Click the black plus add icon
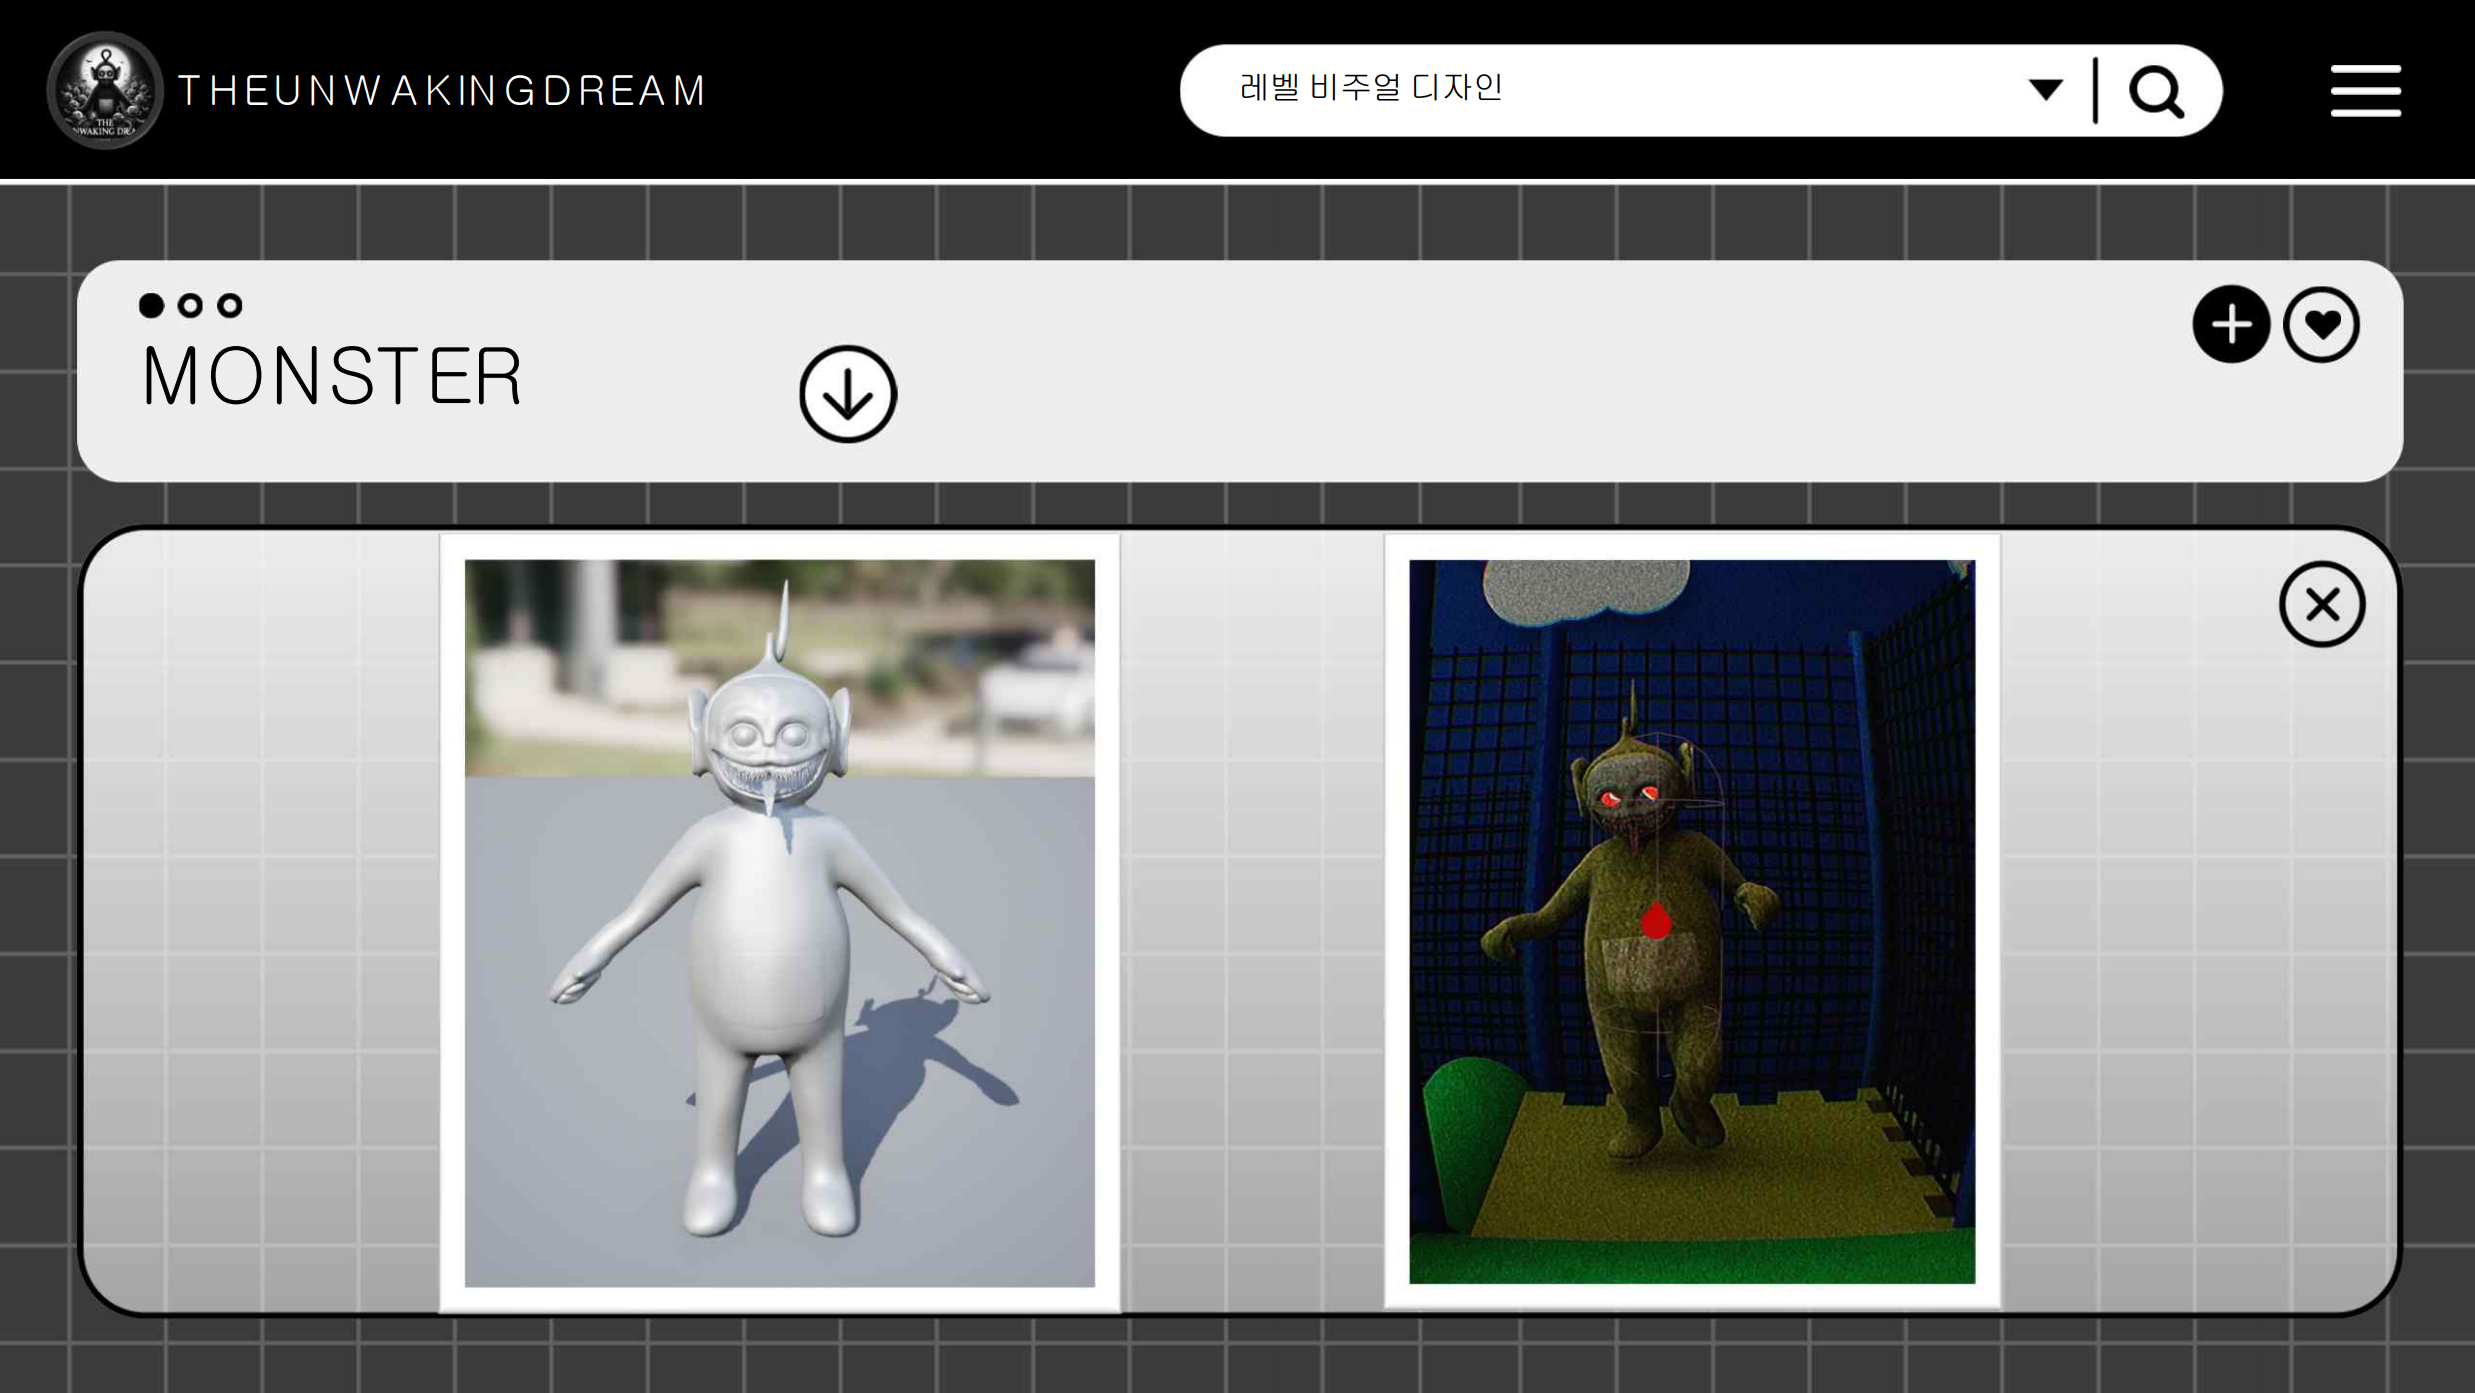Viewport: 2475px width, 1393px height. point(2230,324)
